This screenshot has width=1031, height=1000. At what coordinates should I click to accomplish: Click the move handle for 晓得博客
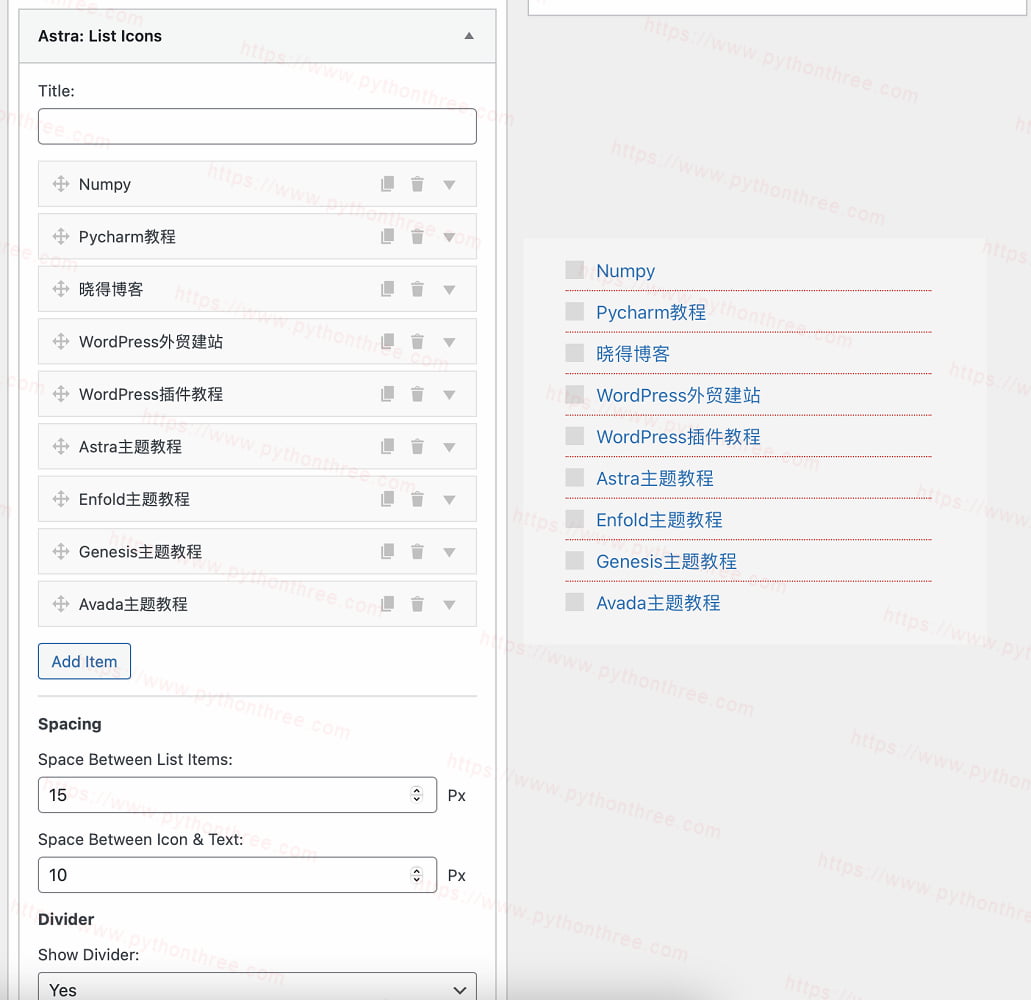[x=61, y=289]
